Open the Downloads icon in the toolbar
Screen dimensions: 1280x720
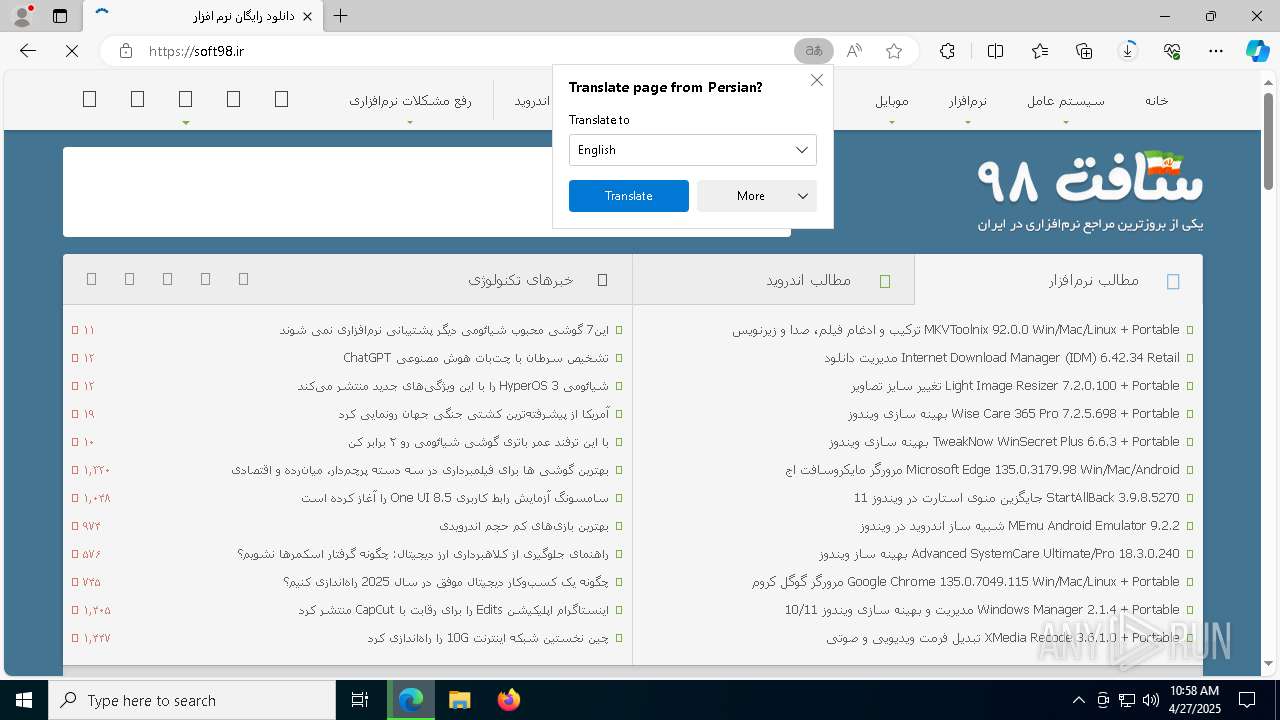click(x=1128, y=51)
